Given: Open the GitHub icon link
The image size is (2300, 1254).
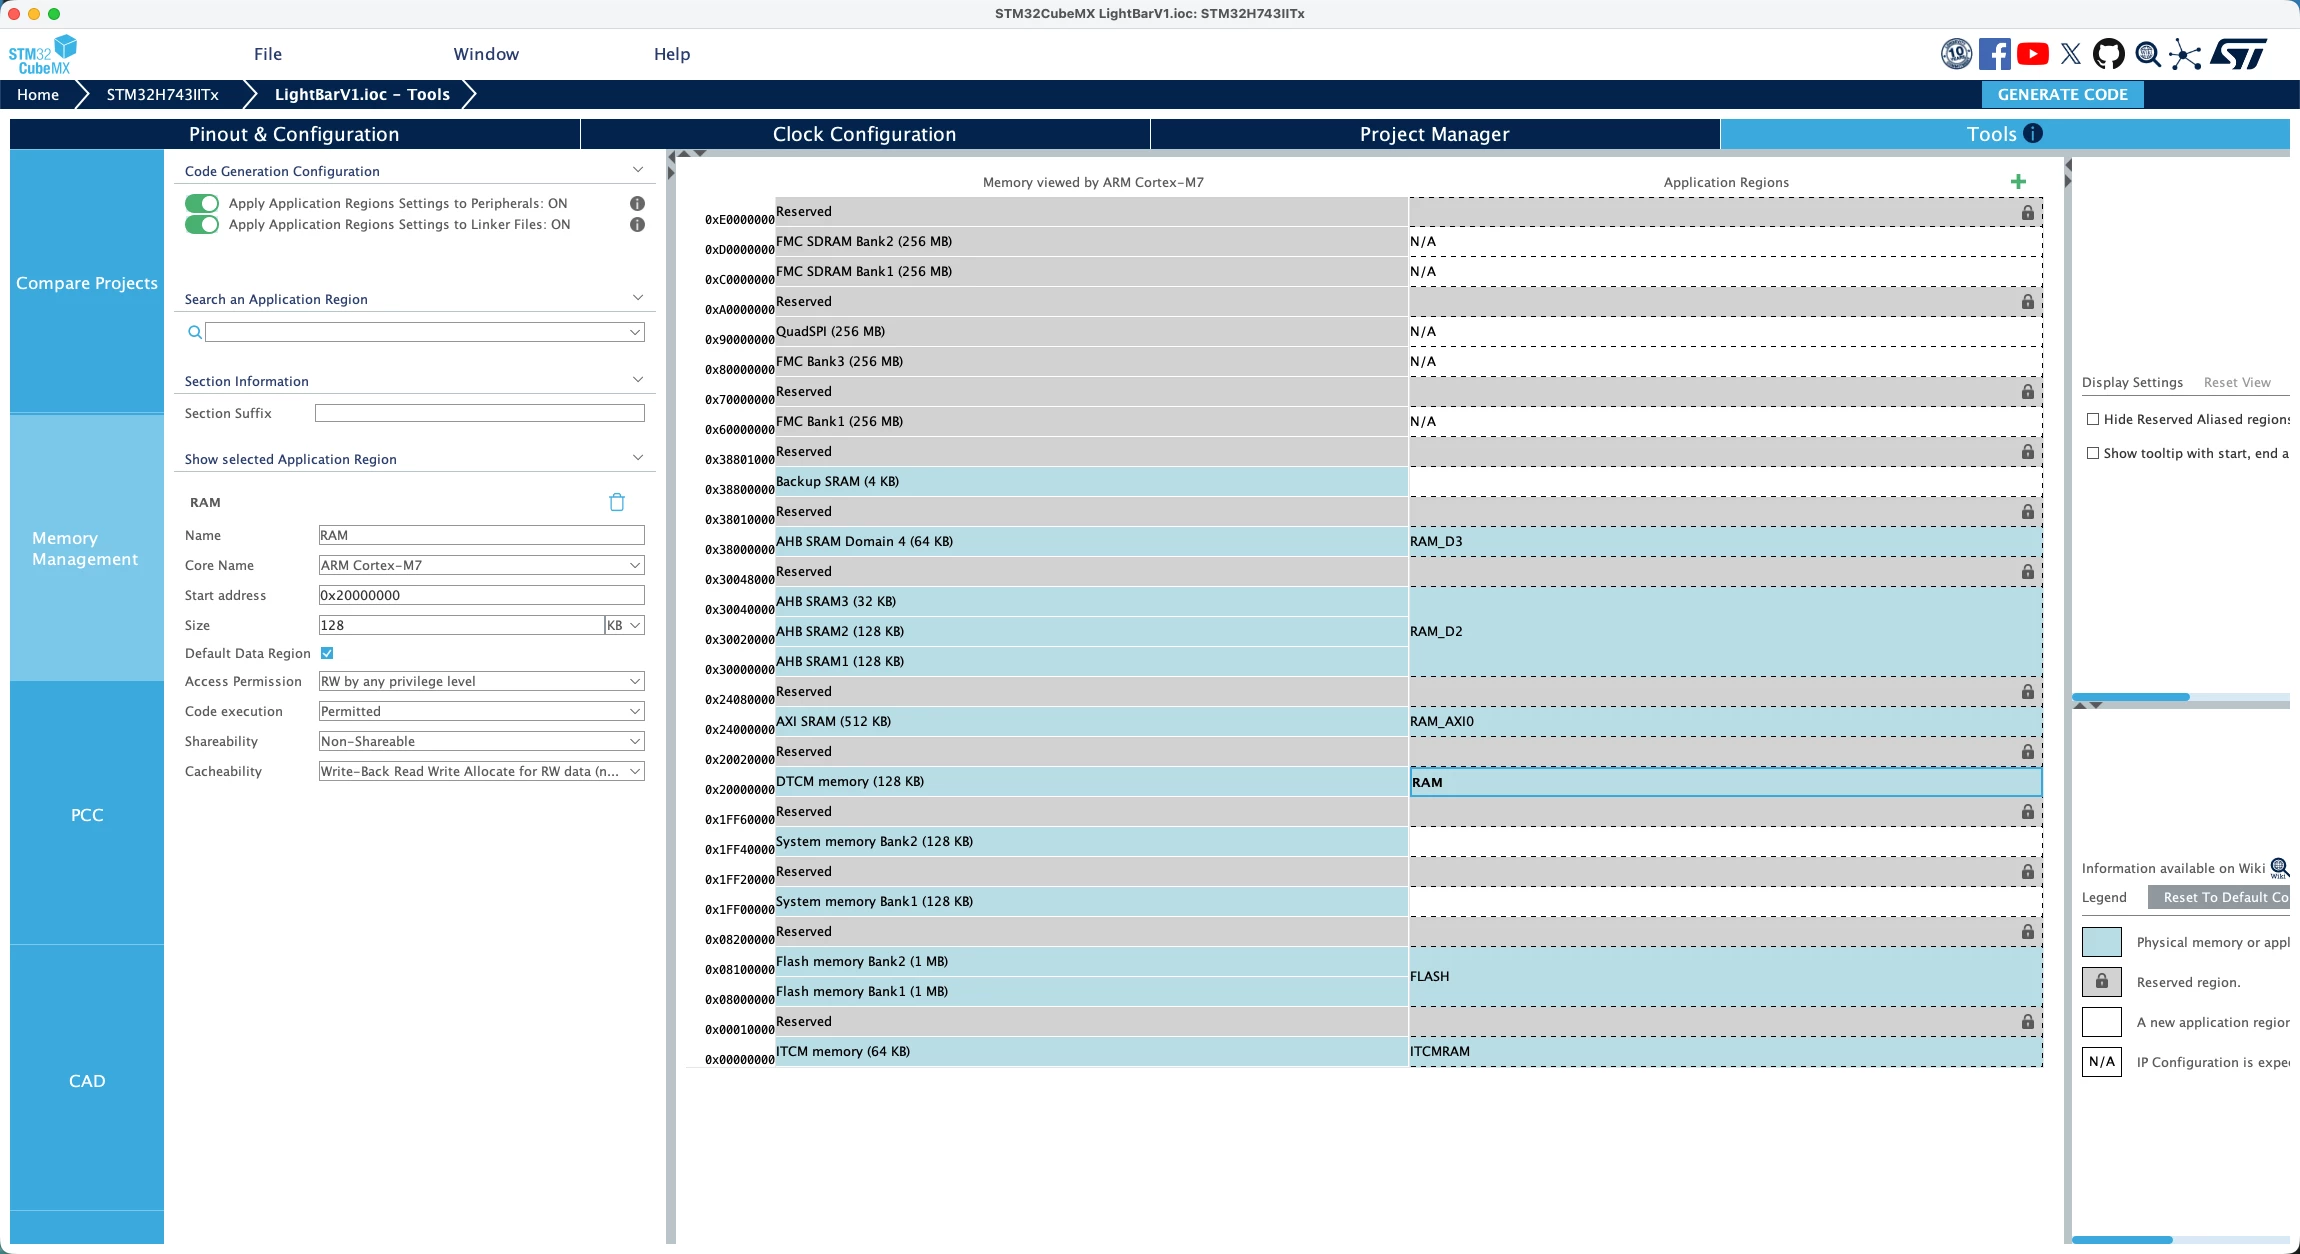Looking at the screenshot, I should coord(2109,54).
